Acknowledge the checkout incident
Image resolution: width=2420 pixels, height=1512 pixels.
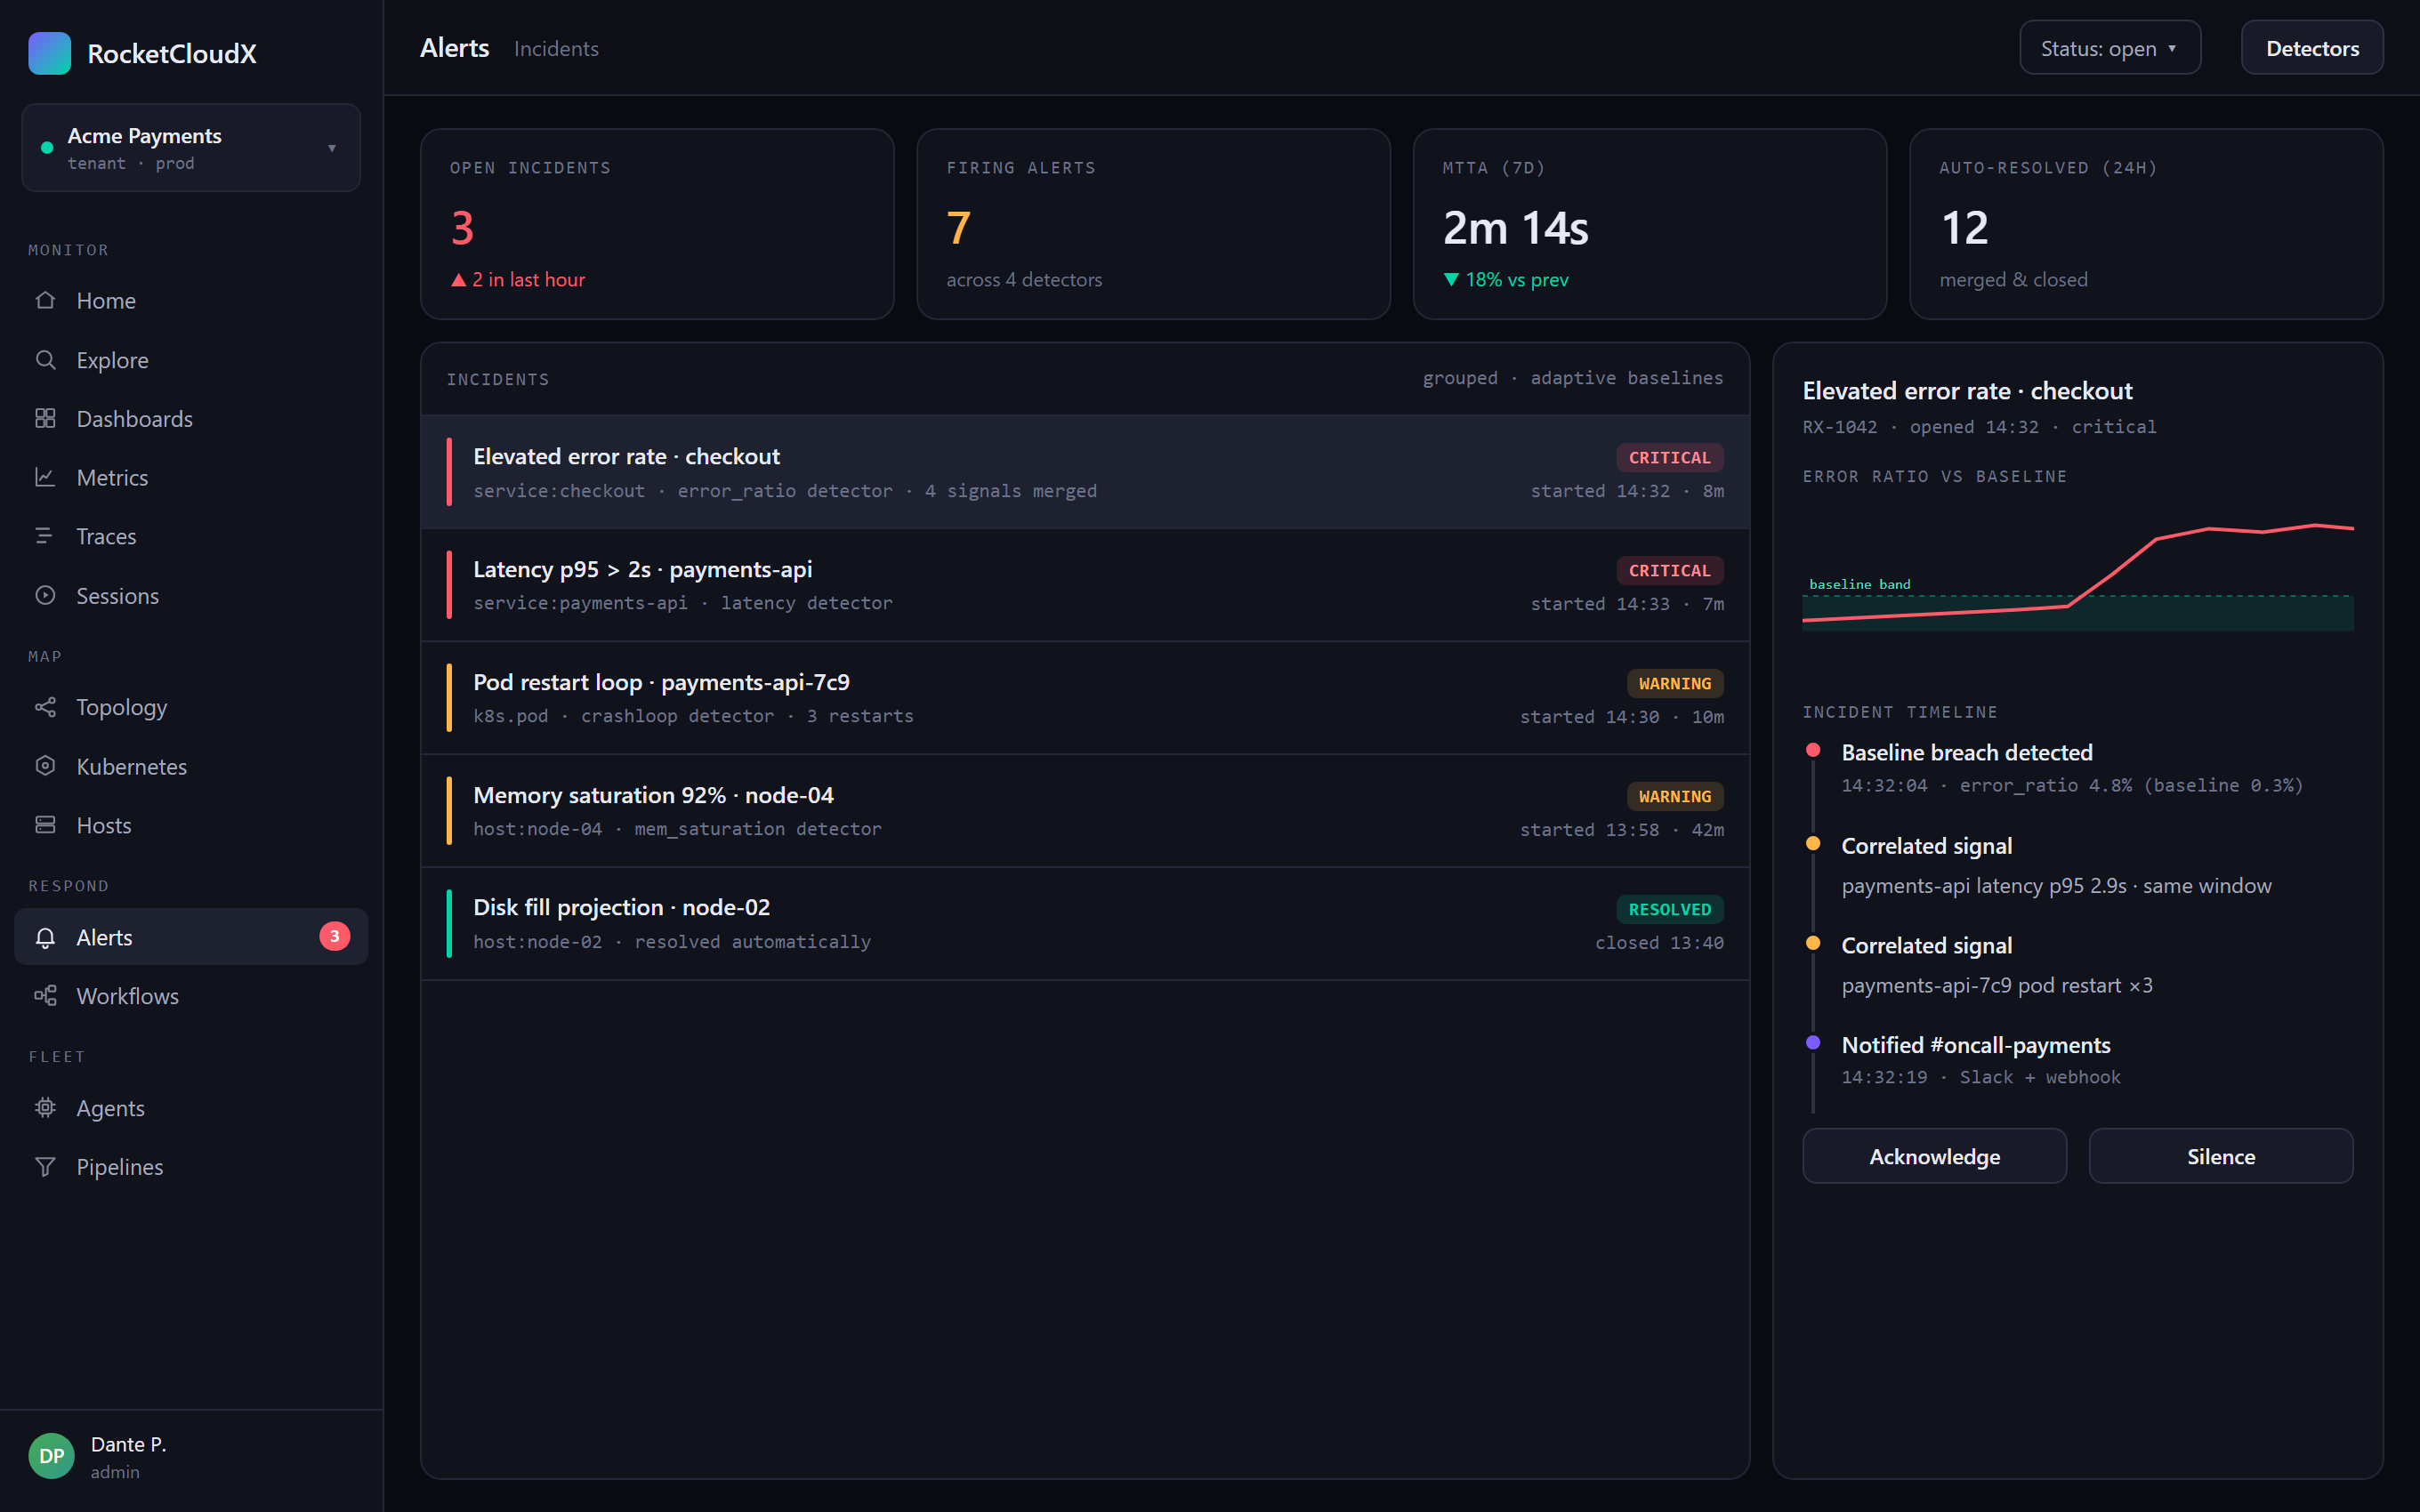(1934, 1156)
